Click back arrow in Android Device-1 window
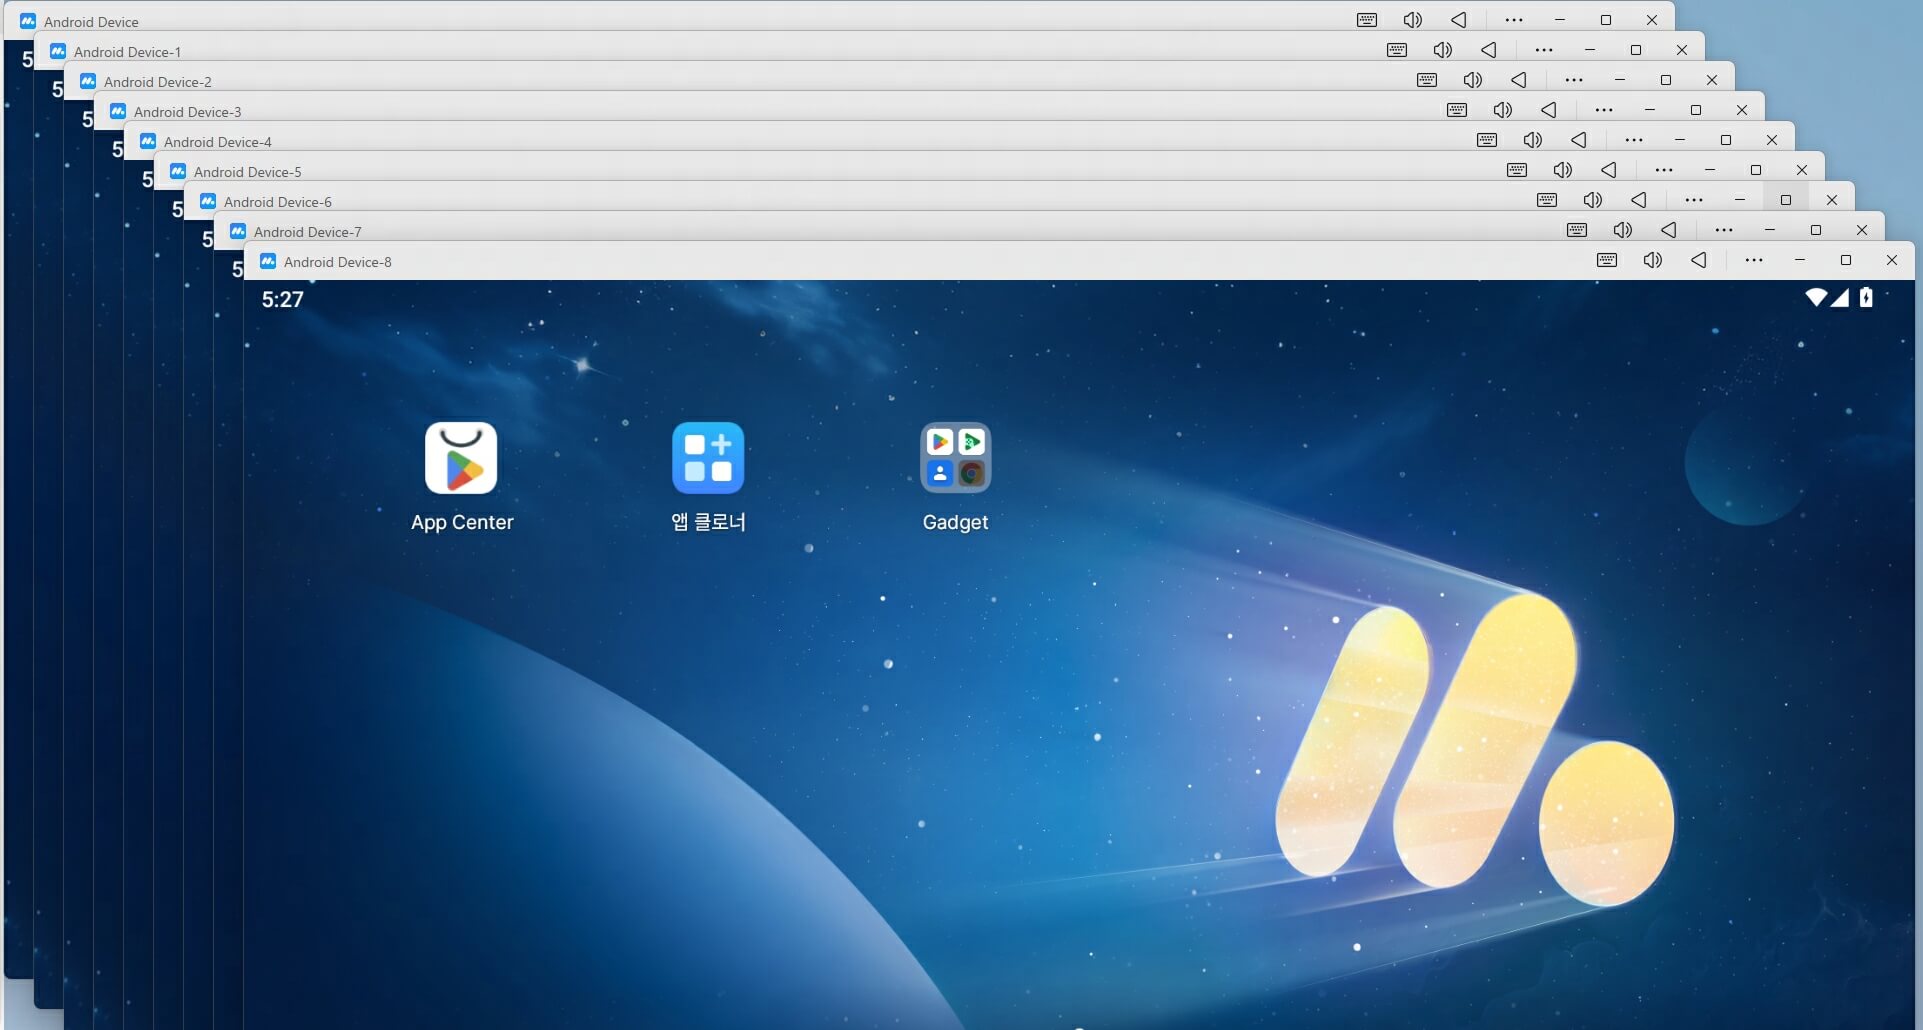The height and width of the screenshot is (1030, 1923). 1489,50
